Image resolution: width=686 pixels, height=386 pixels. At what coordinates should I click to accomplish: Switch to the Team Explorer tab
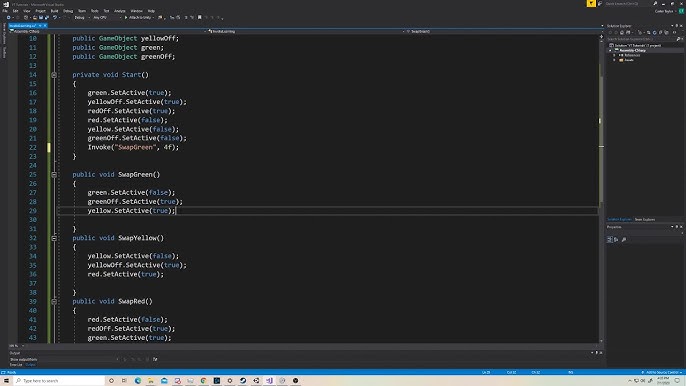click(x=645, y=220)
